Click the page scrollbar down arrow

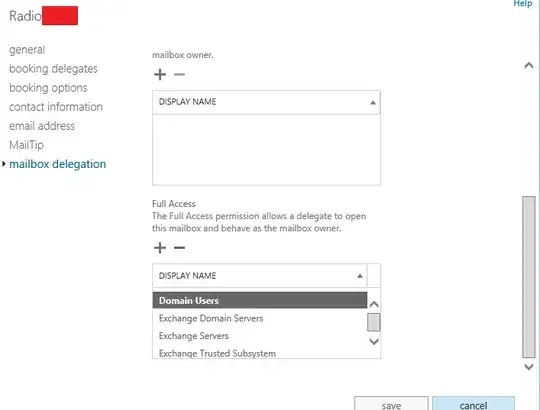tap(529, 367)
